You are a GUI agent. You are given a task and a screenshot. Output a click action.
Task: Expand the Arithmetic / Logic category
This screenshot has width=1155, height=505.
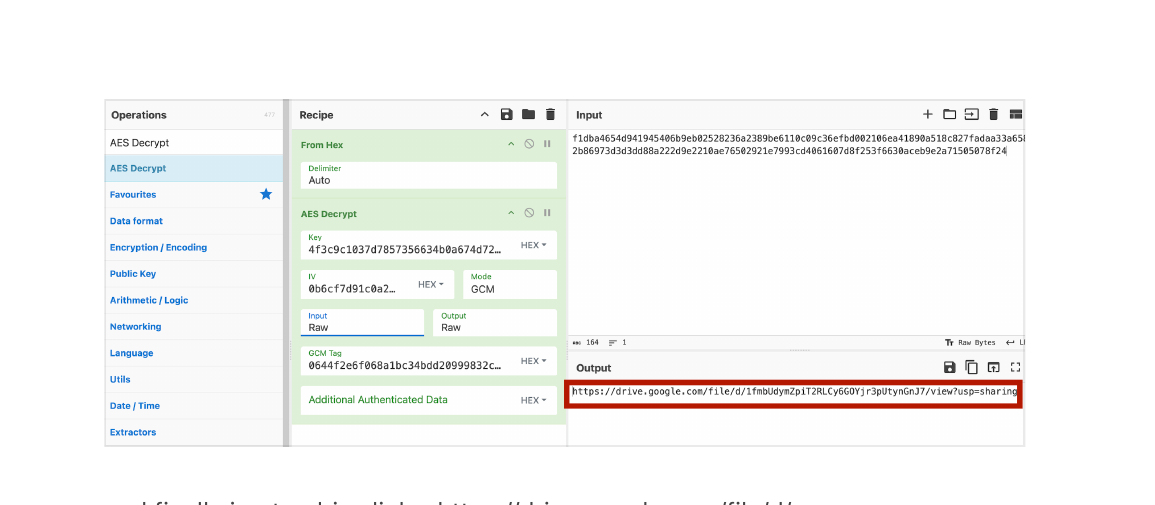tap(194, 300)
